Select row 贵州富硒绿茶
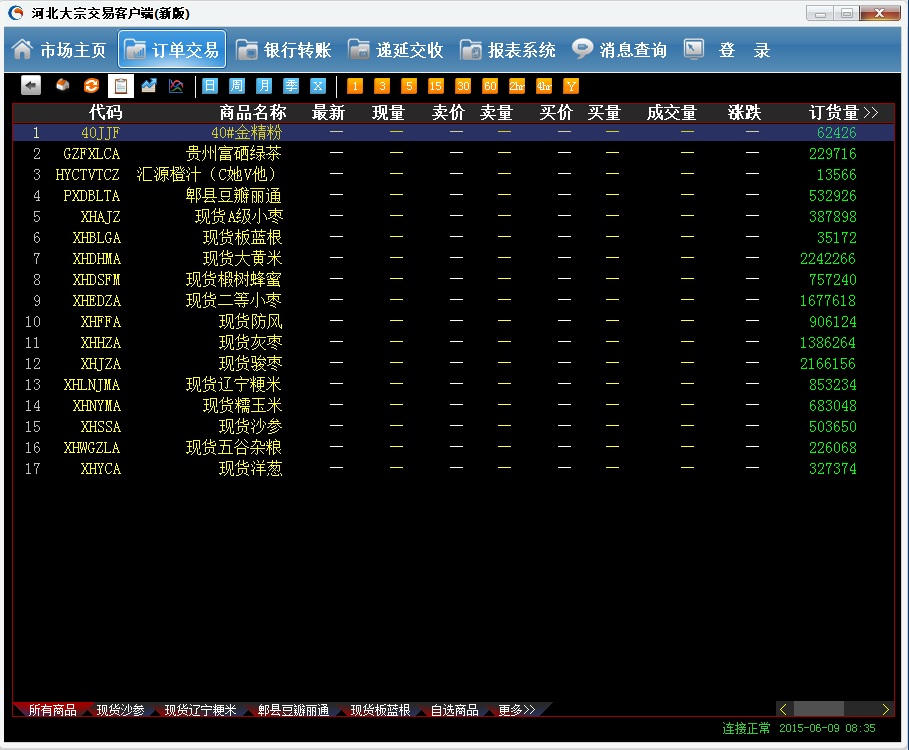The height and width of the screenshot is (750, 909). 453,154
